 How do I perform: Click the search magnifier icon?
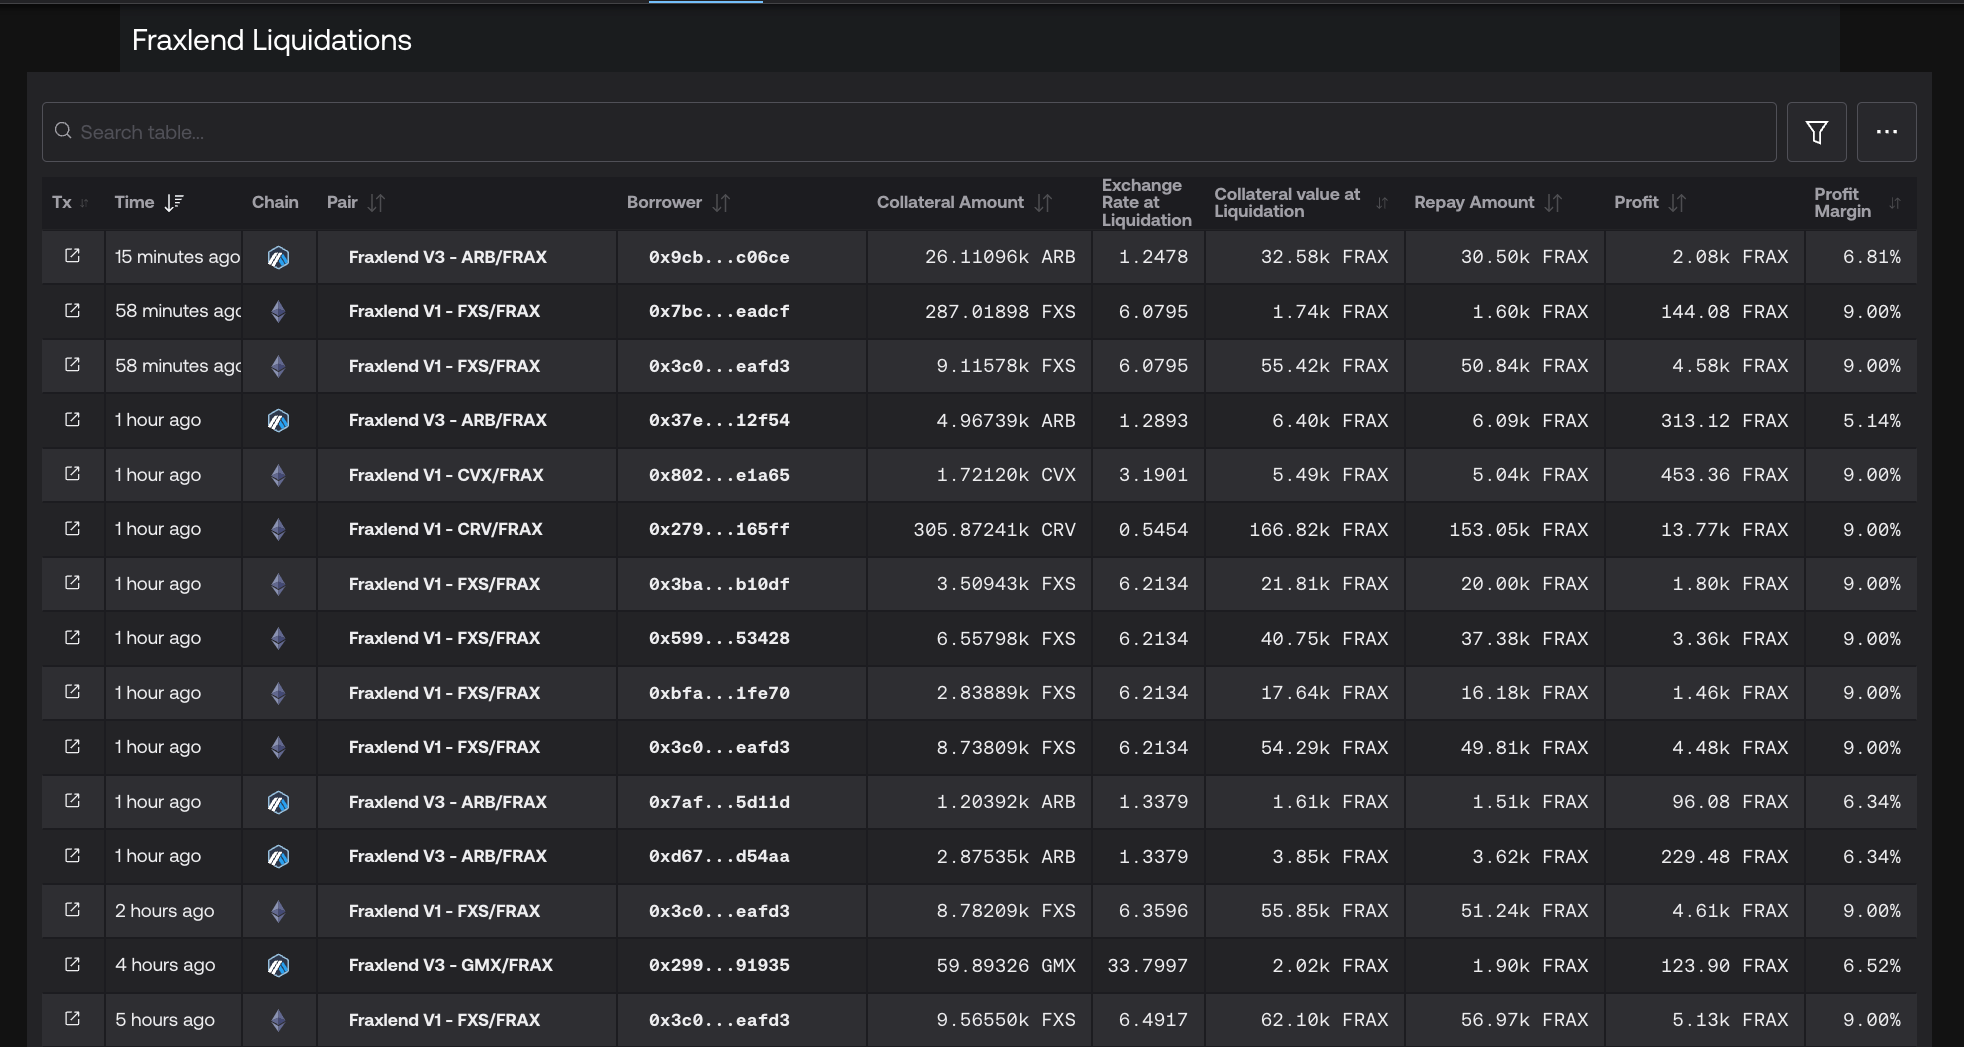click(63, 131)
